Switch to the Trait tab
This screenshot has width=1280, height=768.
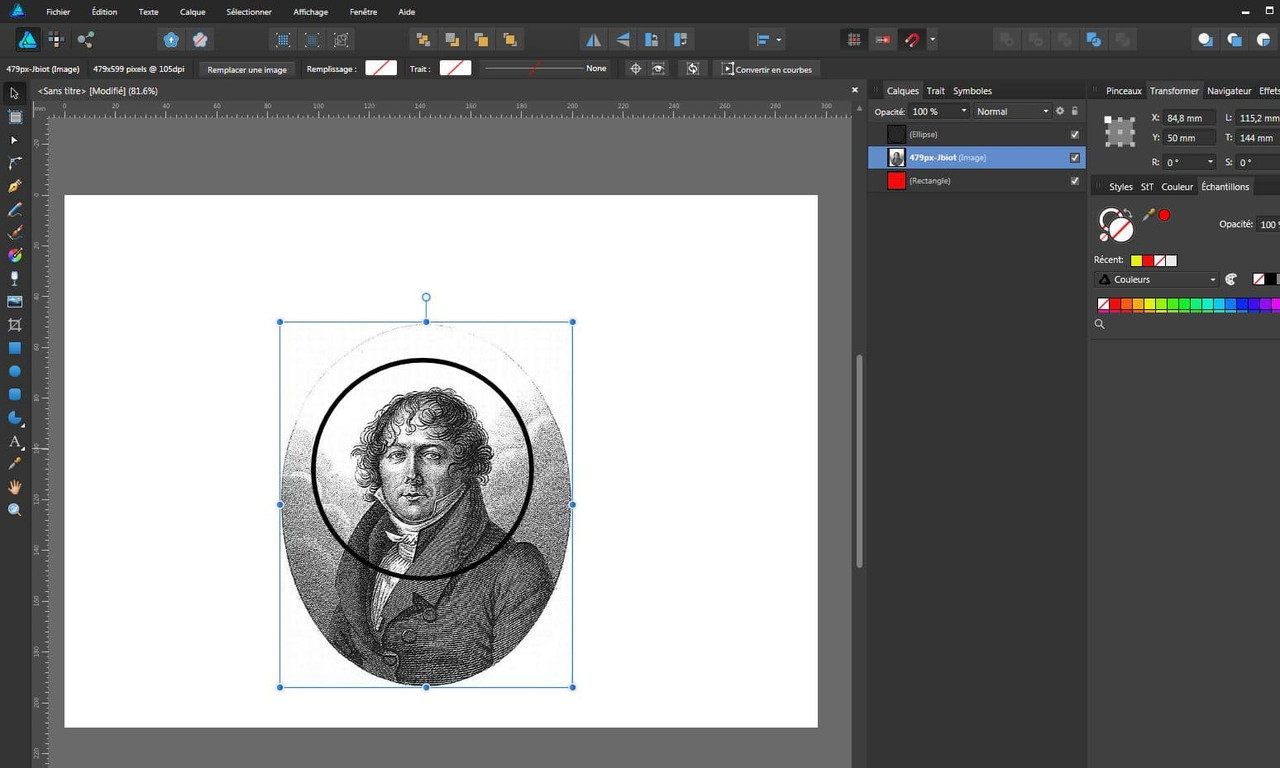tap(935, 91)
